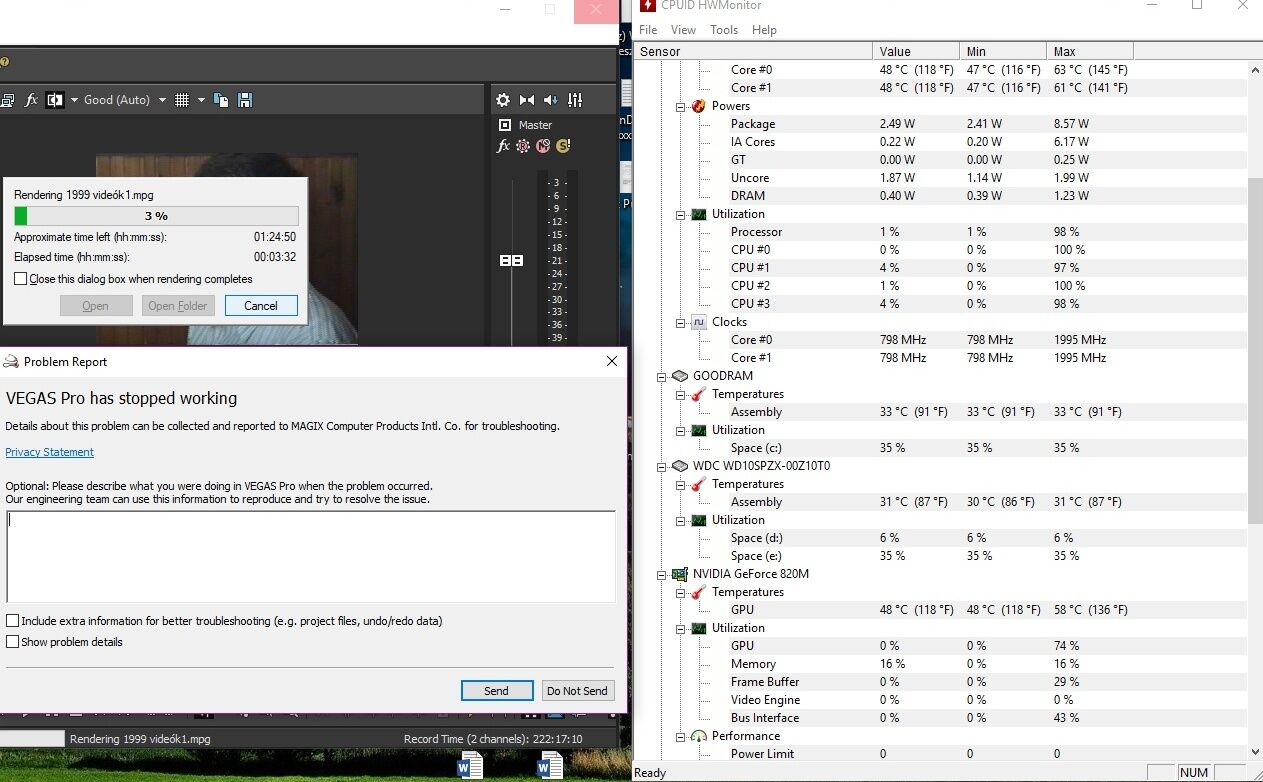Copy snapshot to clipboard icon
The image size is (1263, 782).
click(x=221, y=100)
